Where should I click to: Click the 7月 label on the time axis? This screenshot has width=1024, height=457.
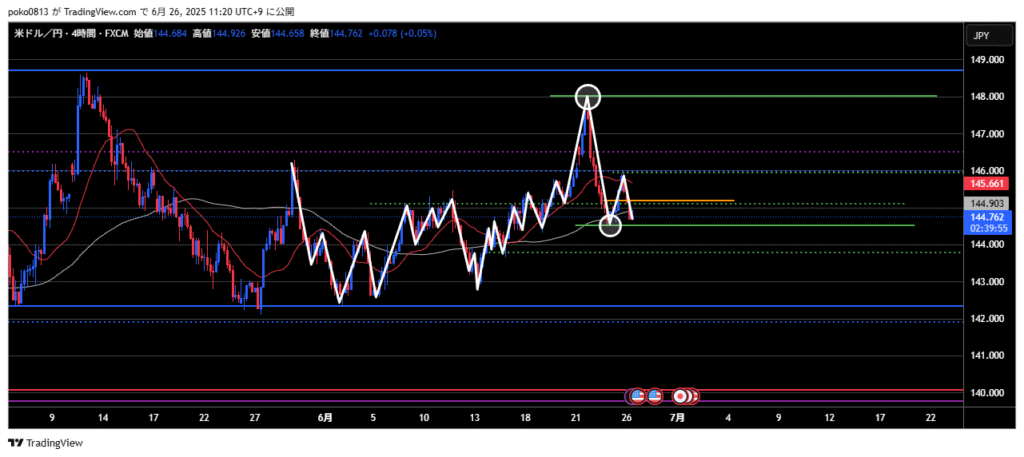pyautogui.click(x=677, y=416)
